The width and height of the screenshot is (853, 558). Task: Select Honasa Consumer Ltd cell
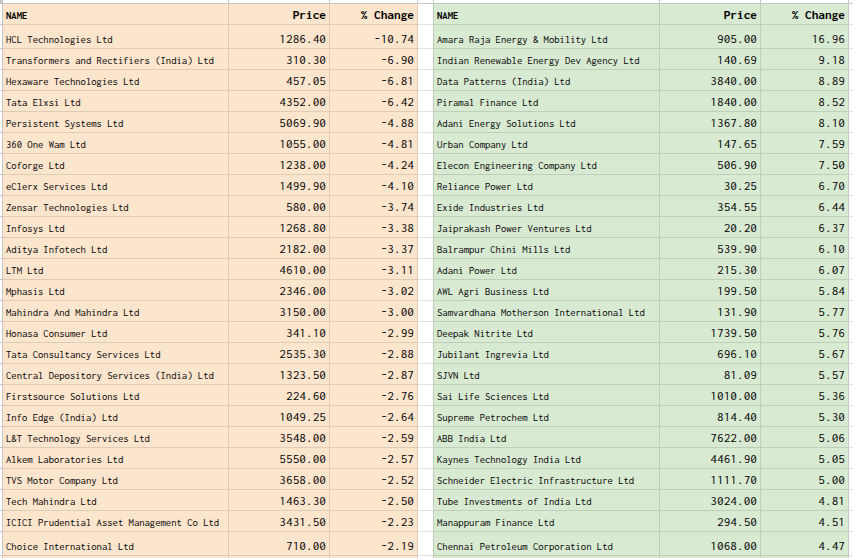[115, 333]
